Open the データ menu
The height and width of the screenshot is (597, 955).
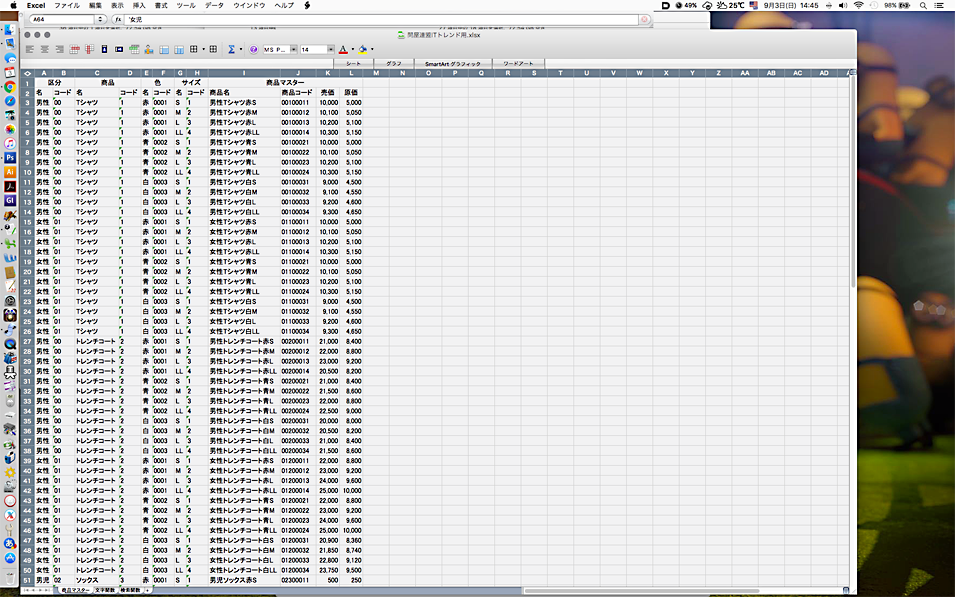click(x=214, y=5)
